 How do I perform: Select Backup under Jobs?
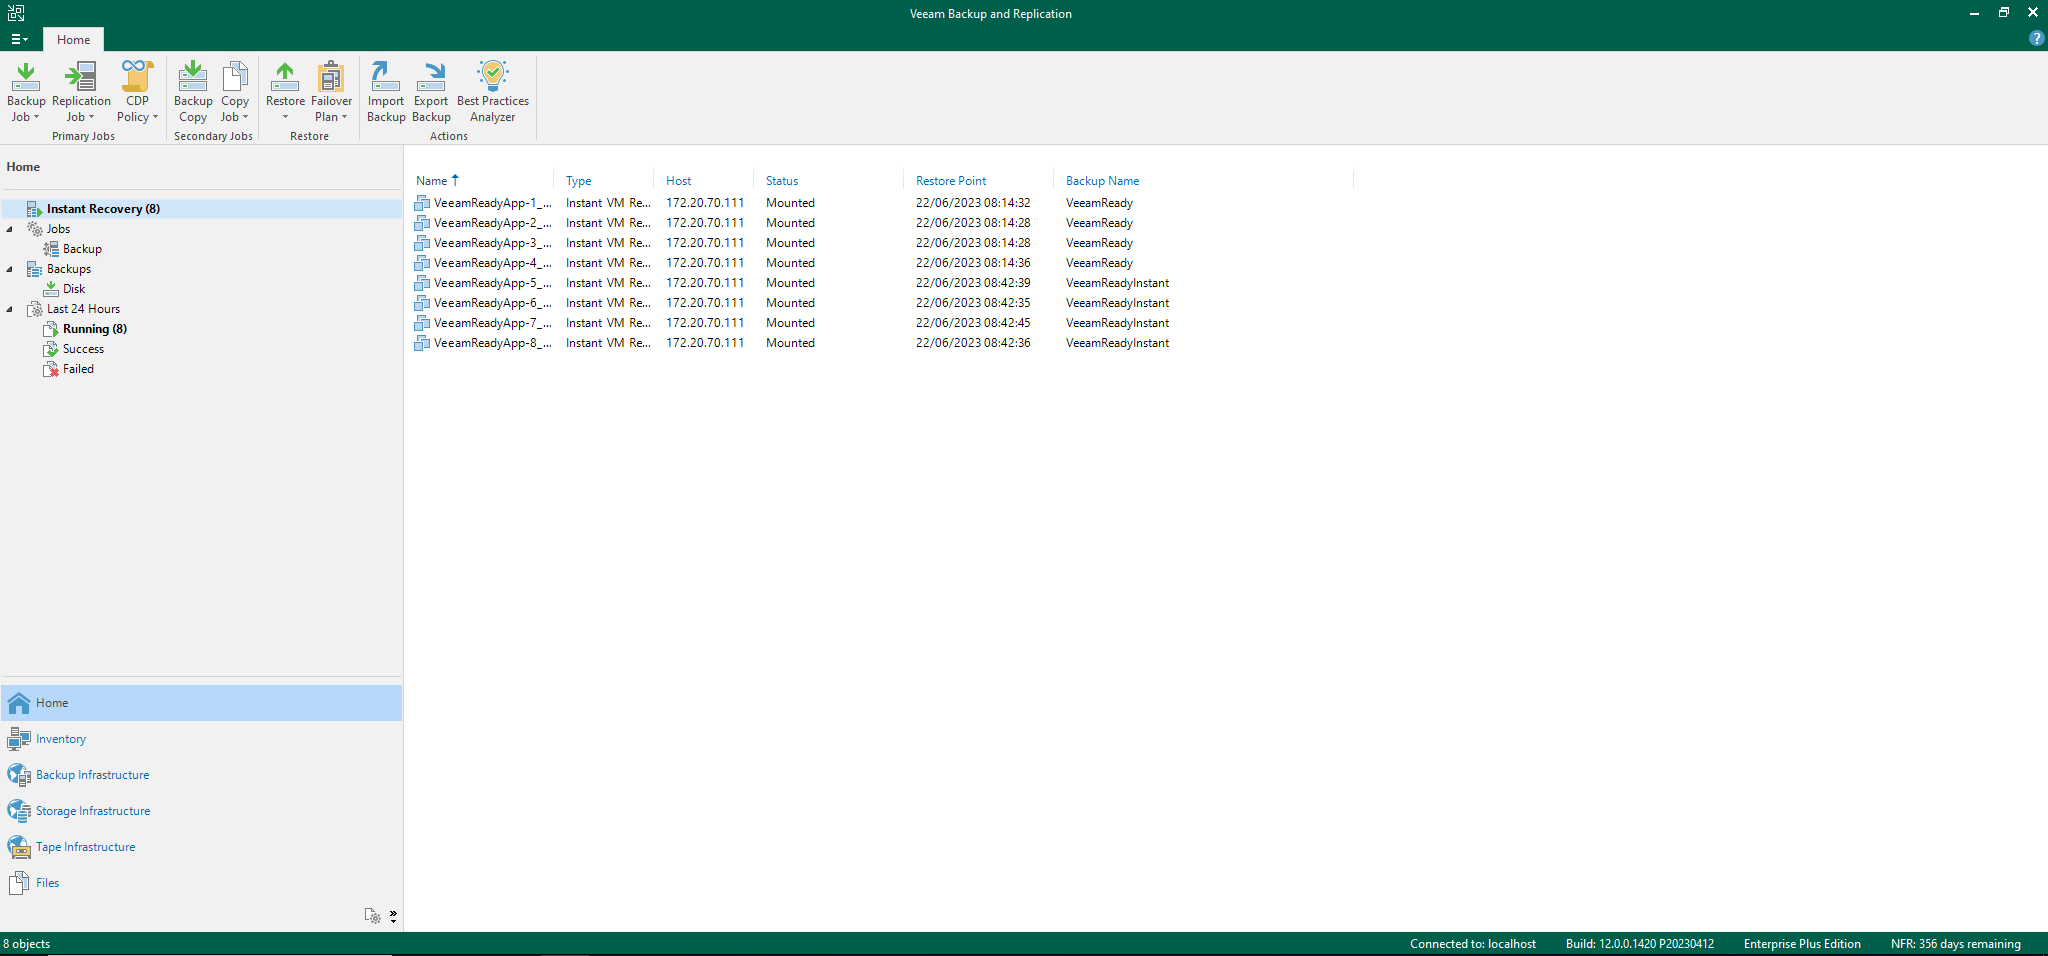(82, 249)
